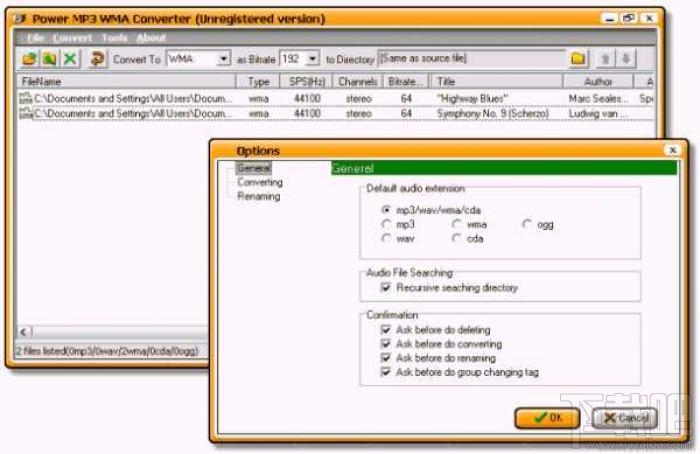Select Renaming in Options tree
Screen dimensions: 700x454
coord(259,196)
